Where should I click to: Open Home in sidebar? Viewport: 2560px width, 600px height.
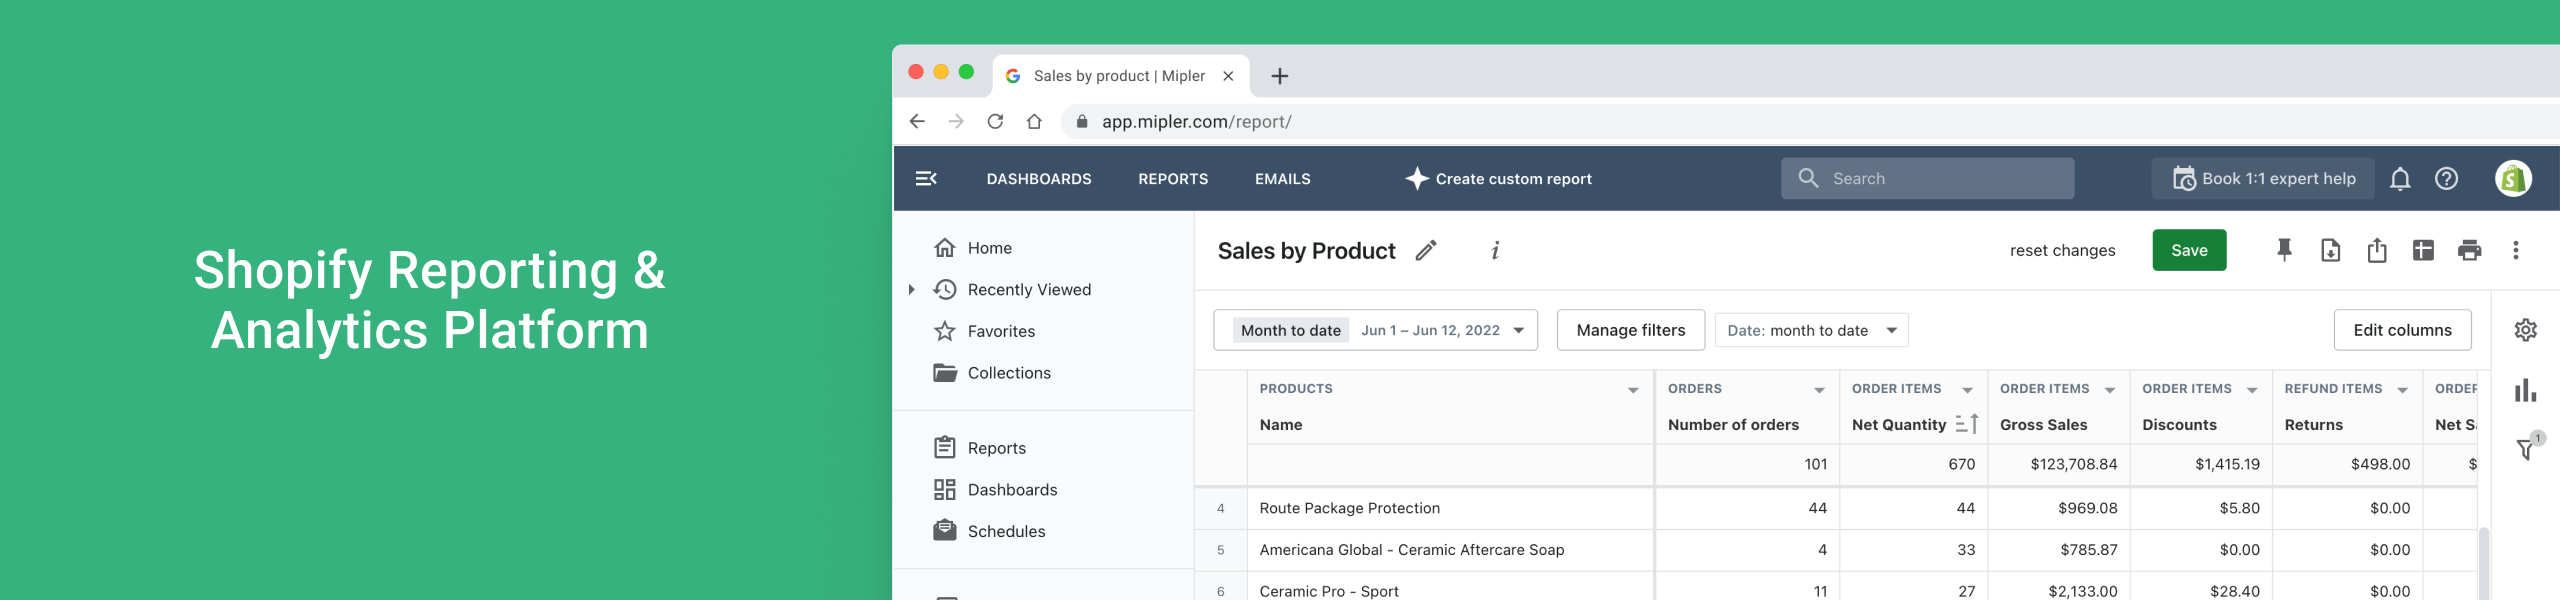[x=989, y=248]
